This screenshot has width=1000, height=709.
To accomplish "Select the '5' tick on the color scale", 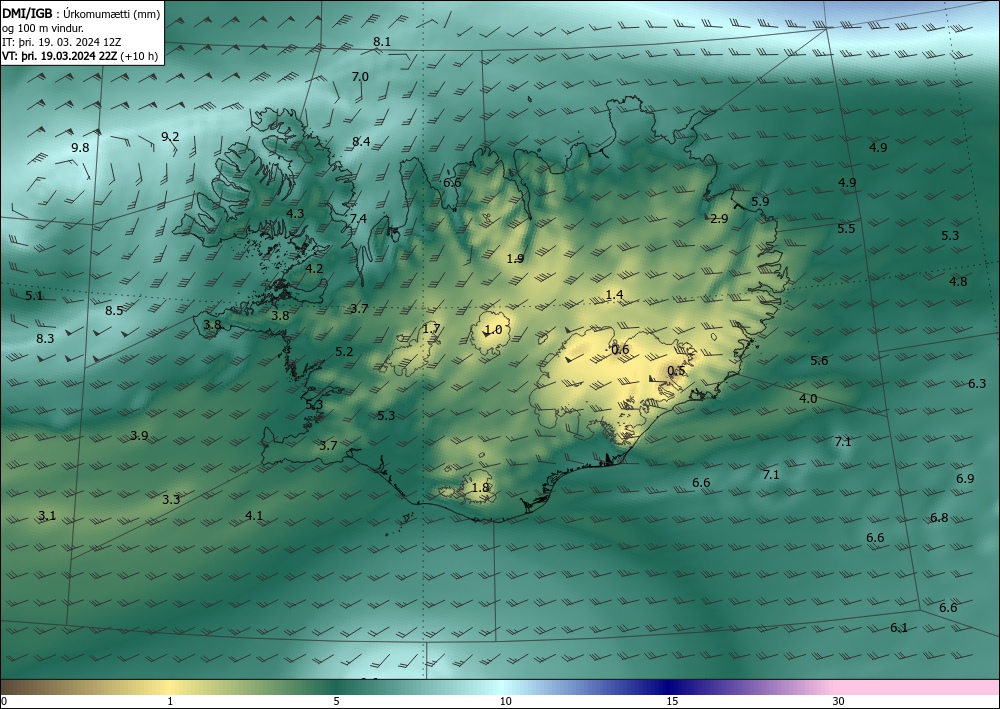I will pyautogui.click(x=337, y=701).
